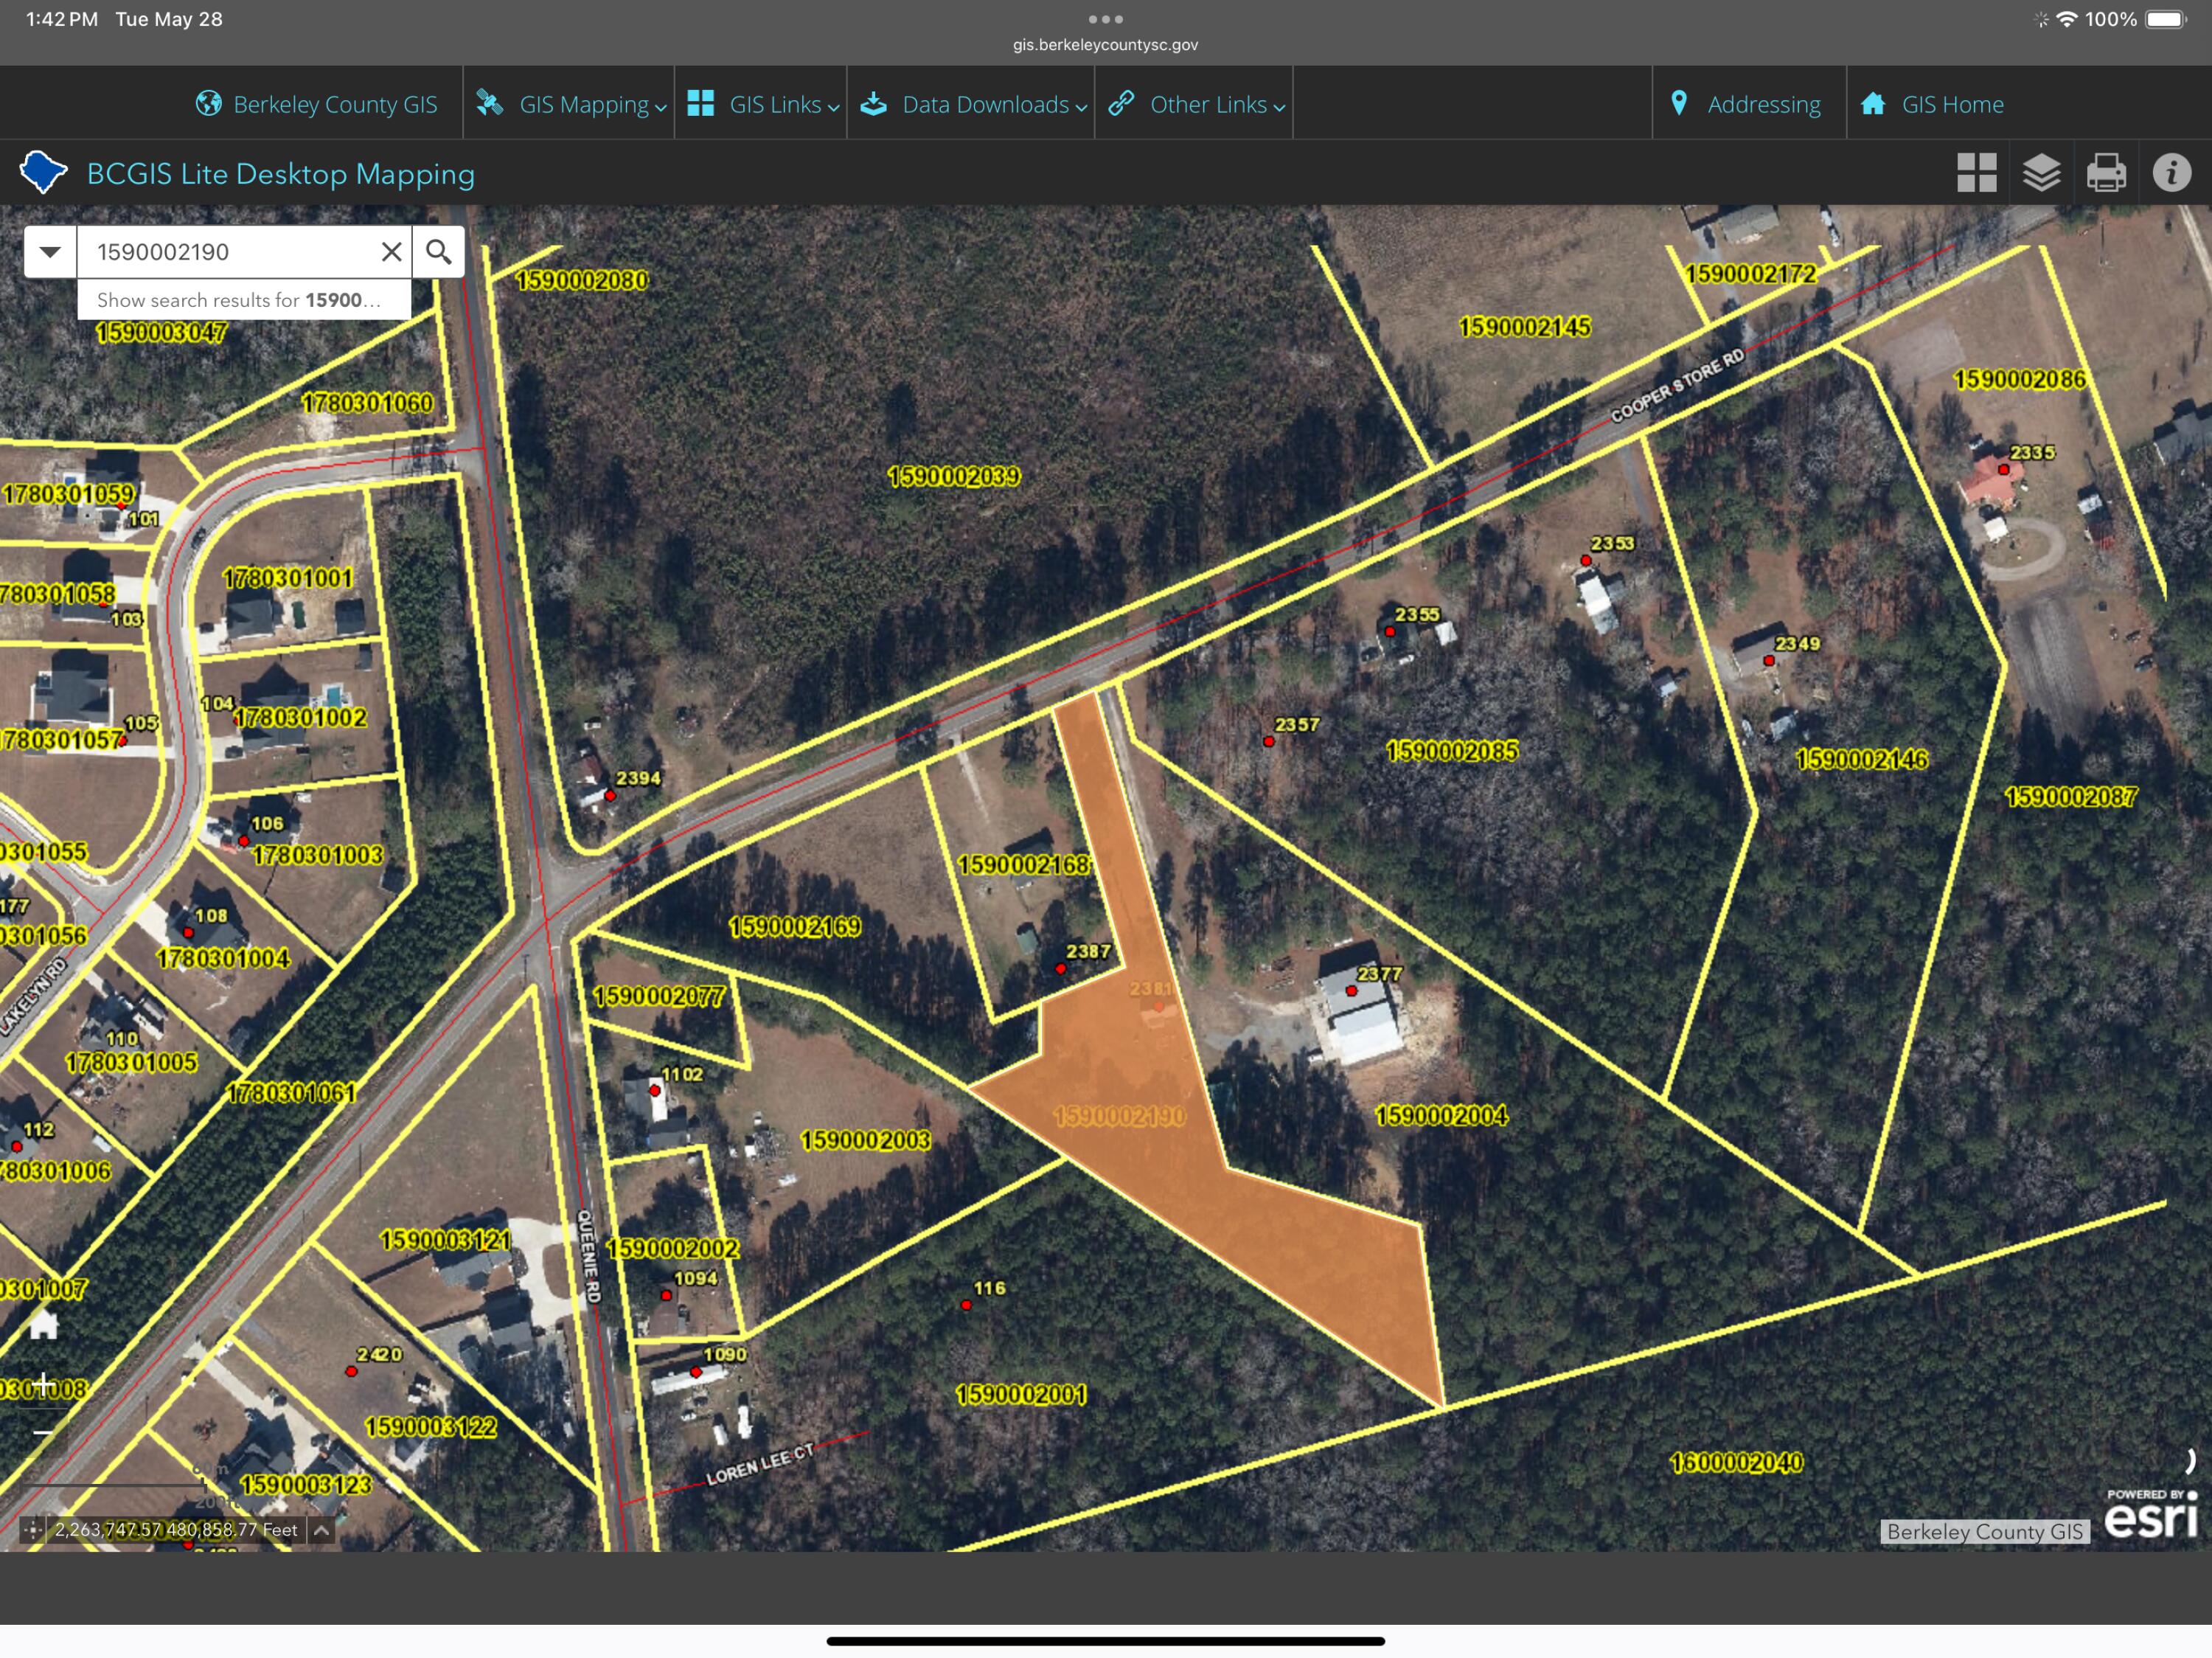Click the search magnifier button
This screenshot has width=2212, height=1658.
[x=438, y=252]
